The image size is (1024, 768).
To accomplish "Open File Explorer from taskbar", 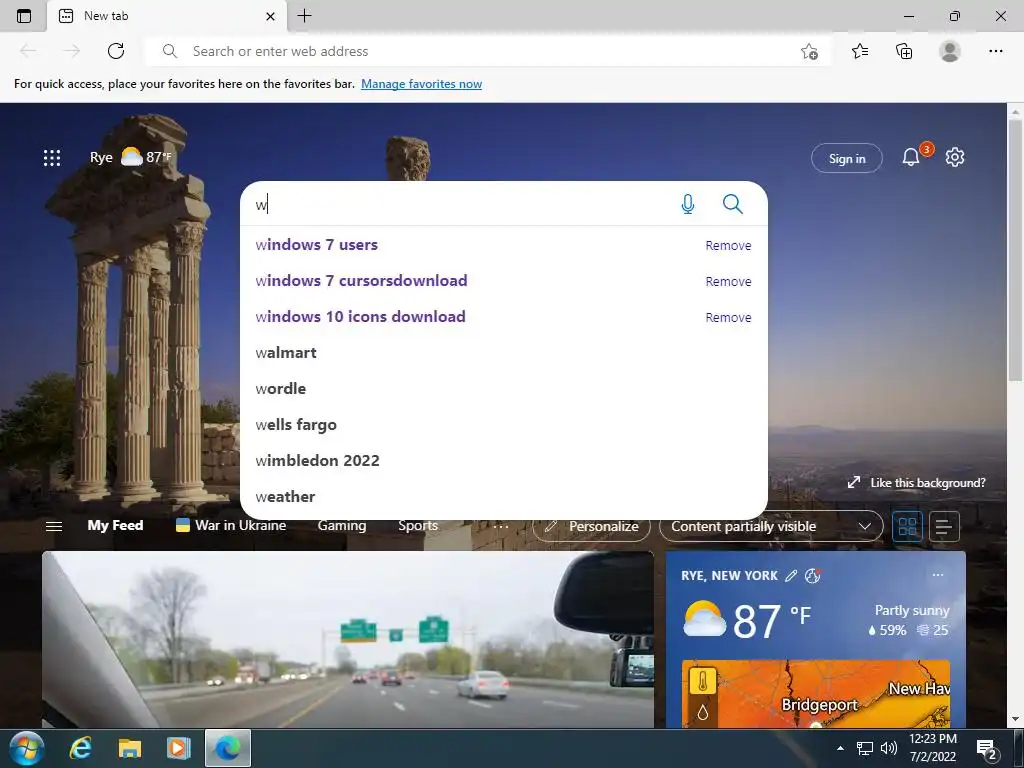I will [x=130, y=748].
